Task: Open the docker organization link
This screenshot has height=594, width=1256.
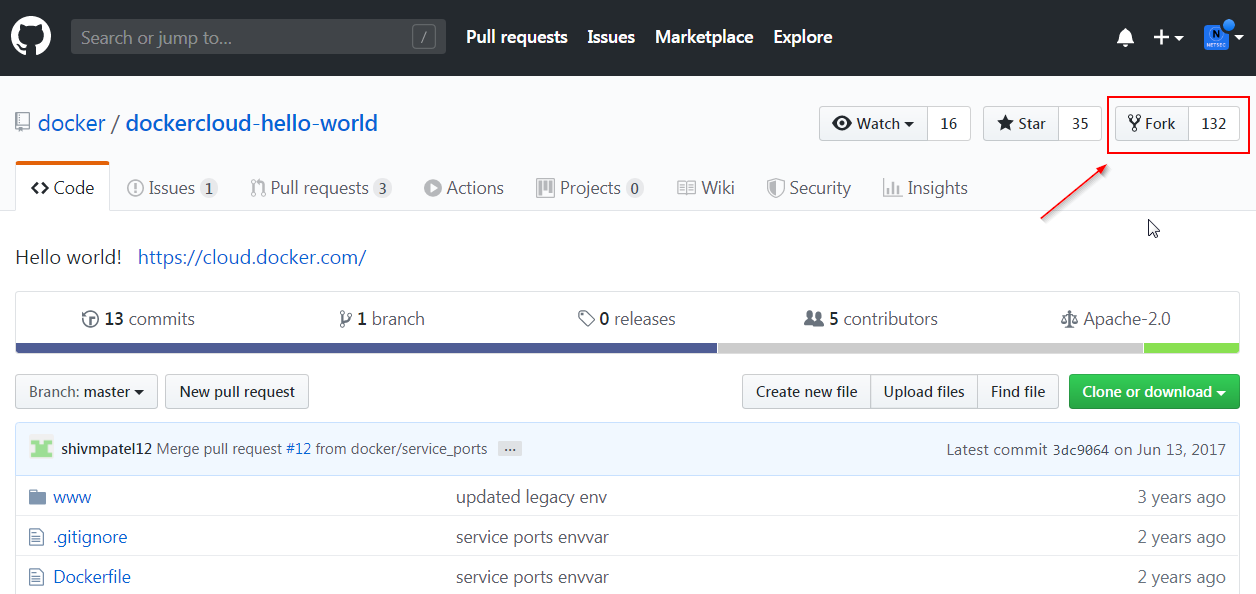Action: [x=72, y=123]
